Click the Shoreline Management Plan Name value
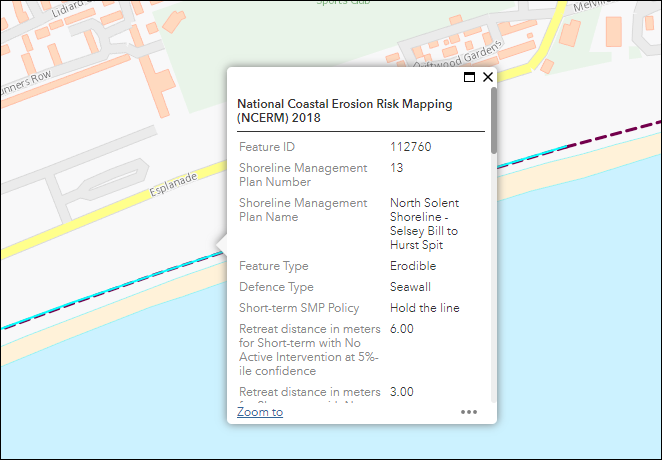 pos(424,224)
